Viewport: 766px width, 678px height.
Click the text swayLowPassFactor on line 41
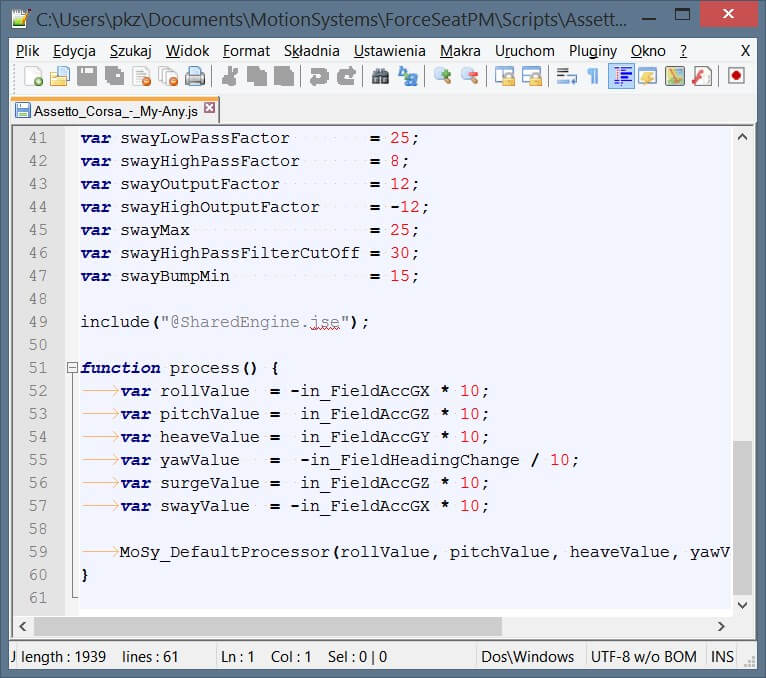(x=205, y=138)
